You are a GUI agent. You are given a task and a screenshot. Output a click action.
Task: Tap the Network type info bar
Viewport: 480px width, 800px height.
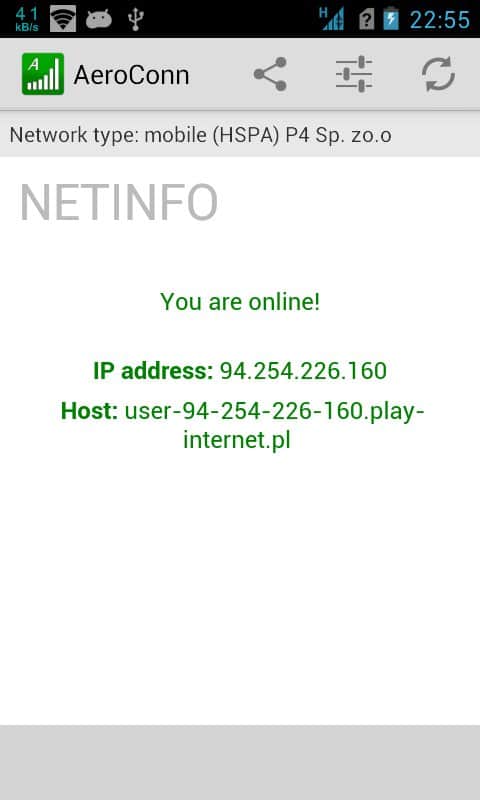(x=240, y=135)
